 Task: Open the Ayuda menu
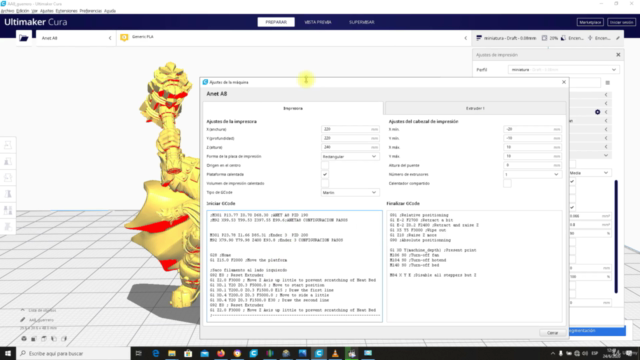tap(110, 11)
